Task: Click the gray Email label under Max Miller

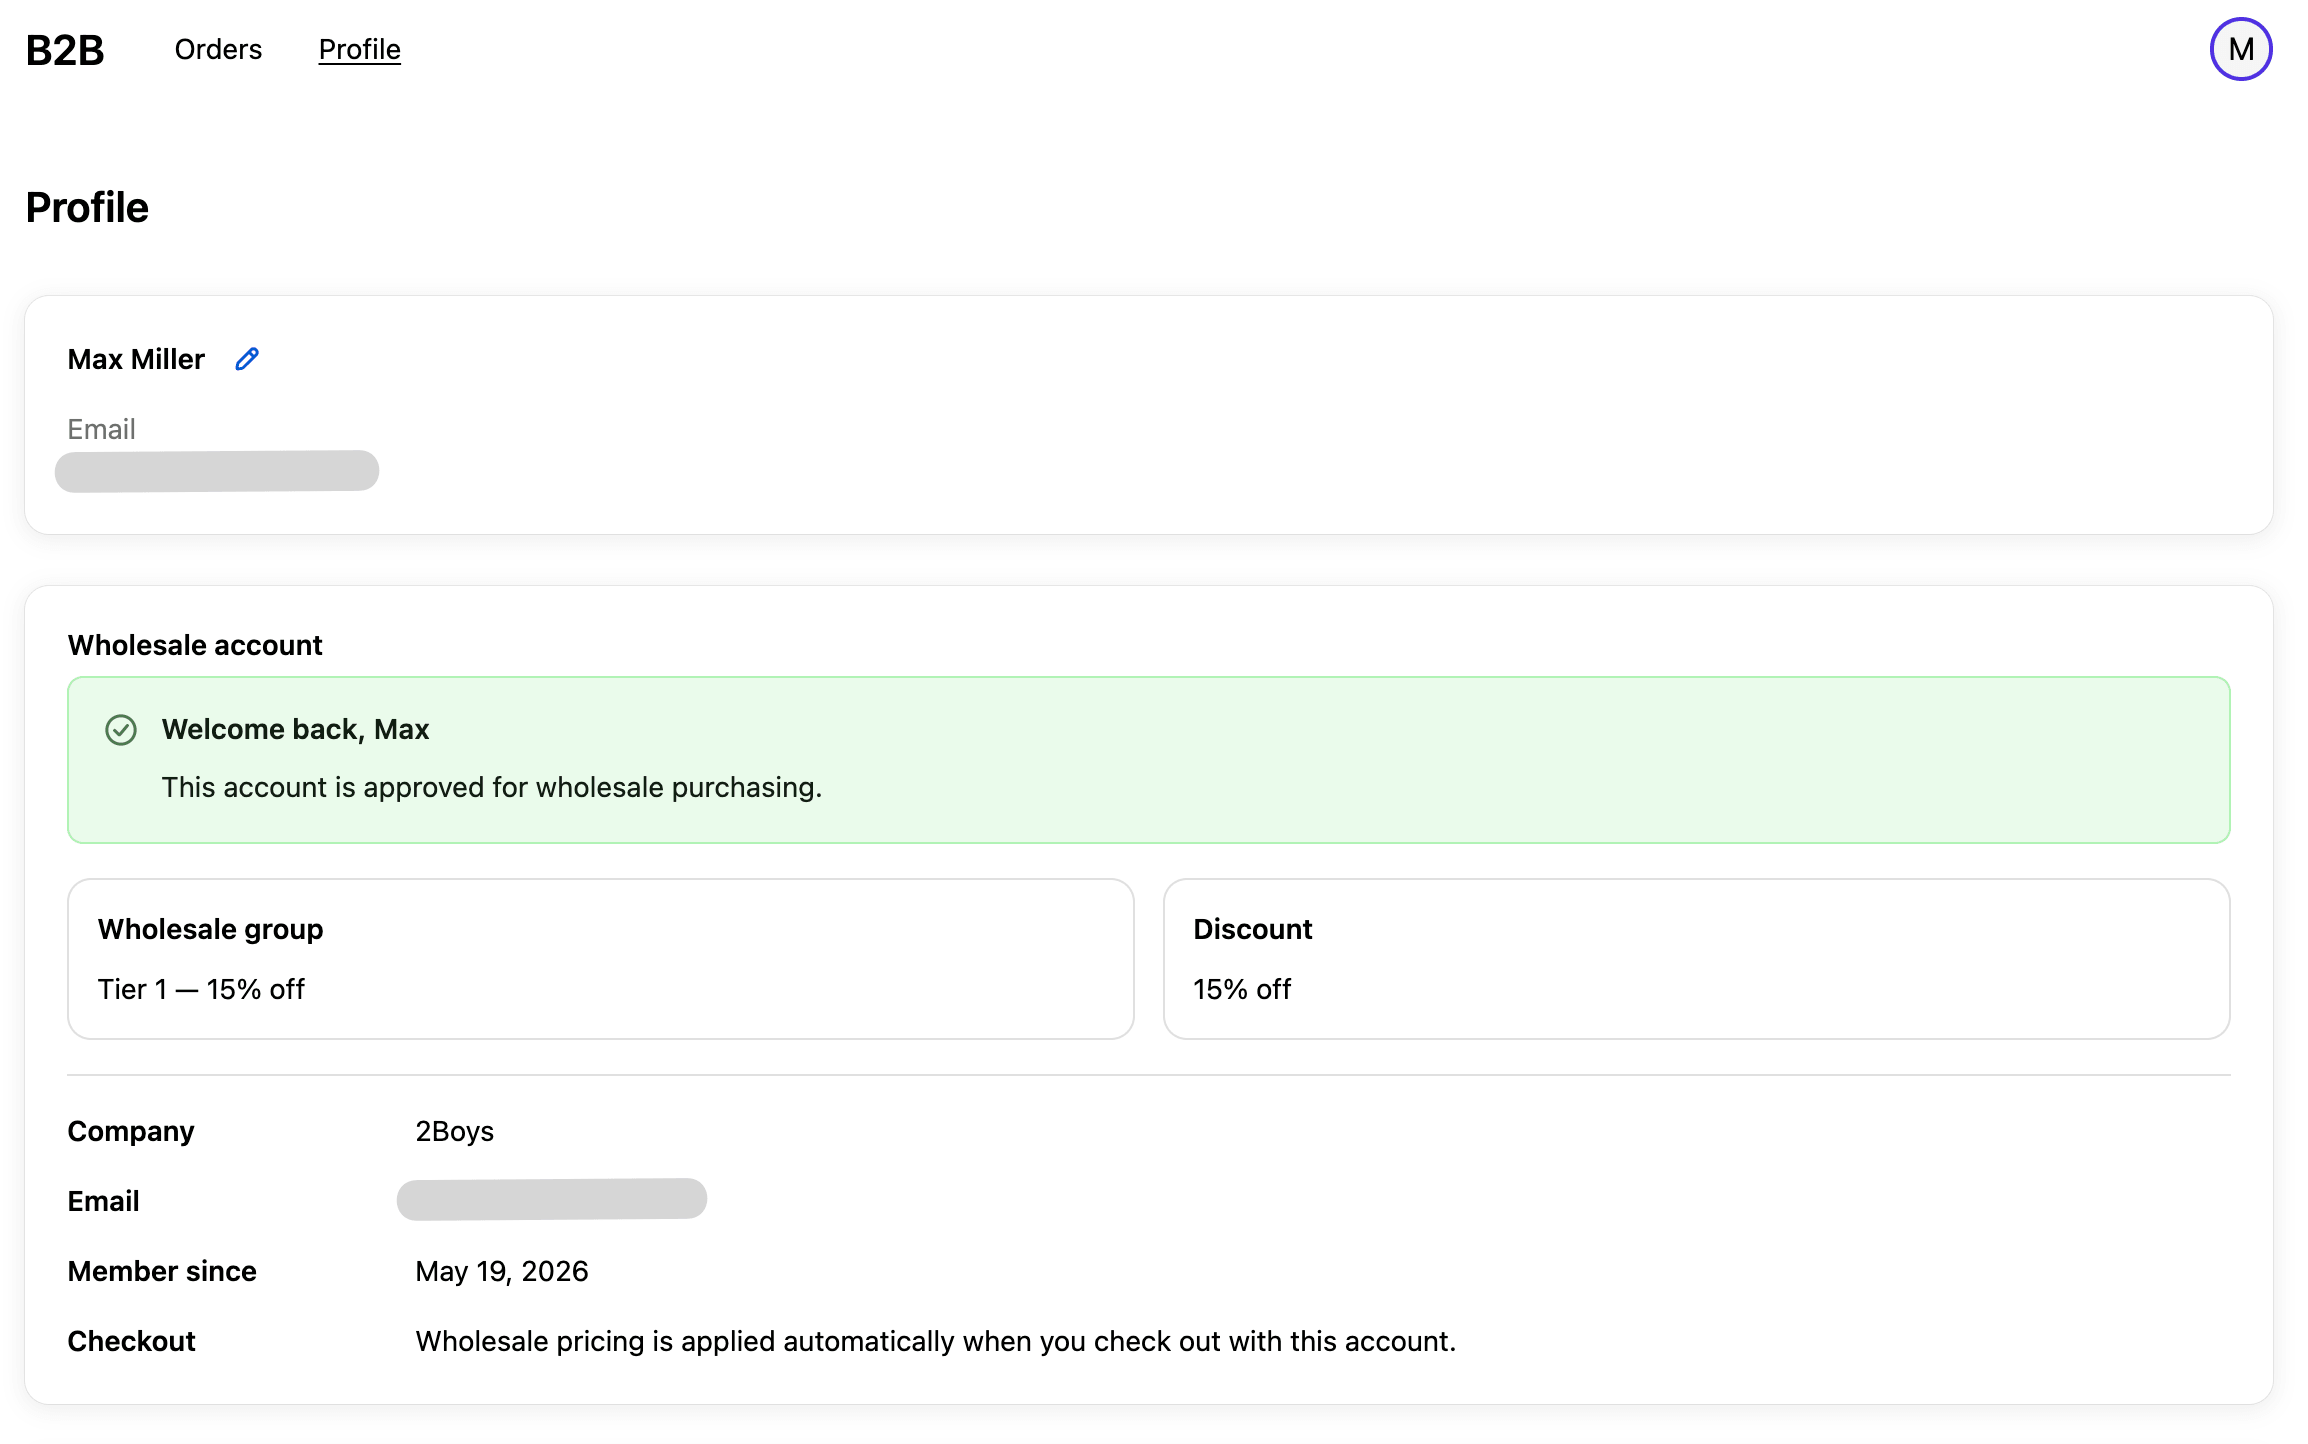Action: (101, 429)
